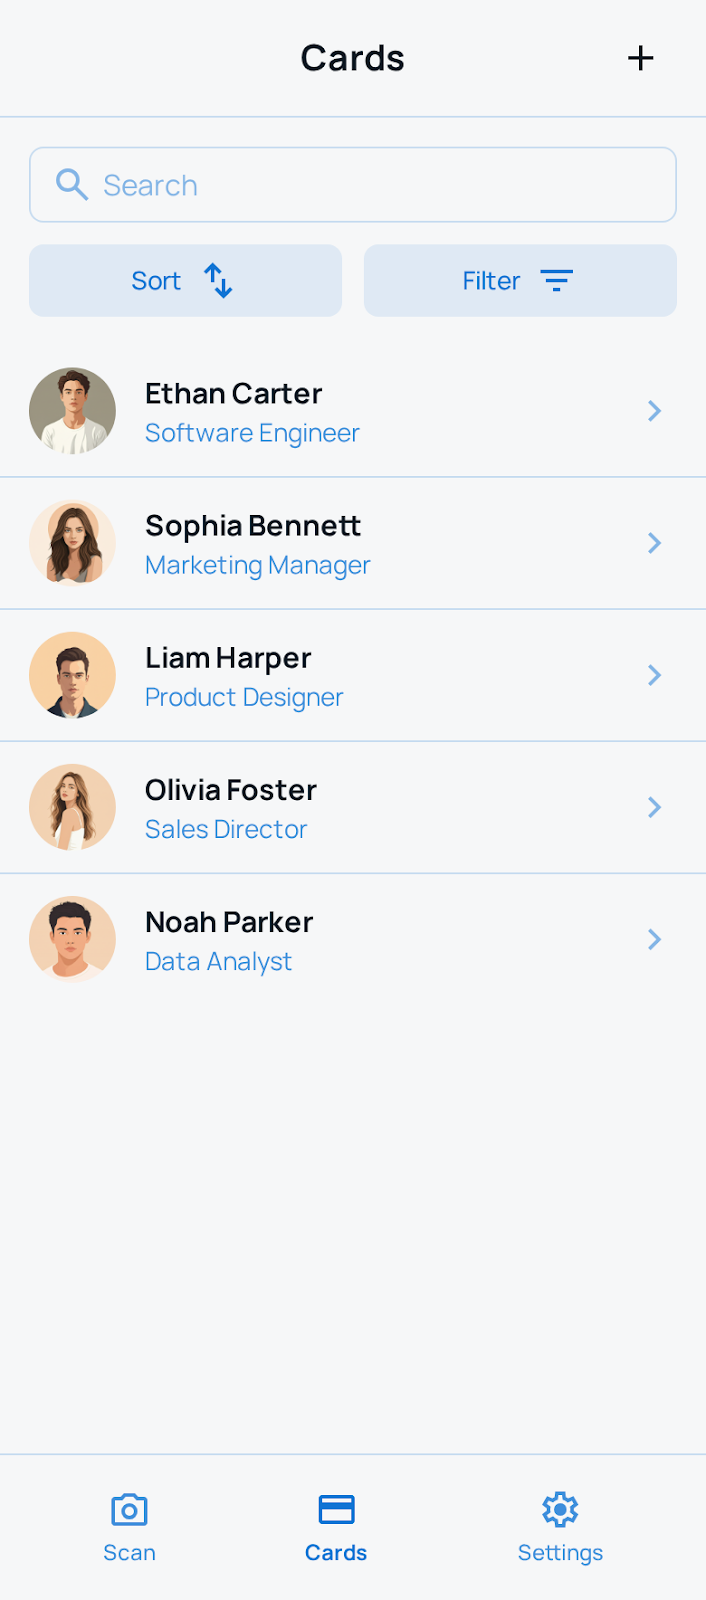Click the filter lines icon
This screenshot has width=706, height=1600.
coord(557,281)
